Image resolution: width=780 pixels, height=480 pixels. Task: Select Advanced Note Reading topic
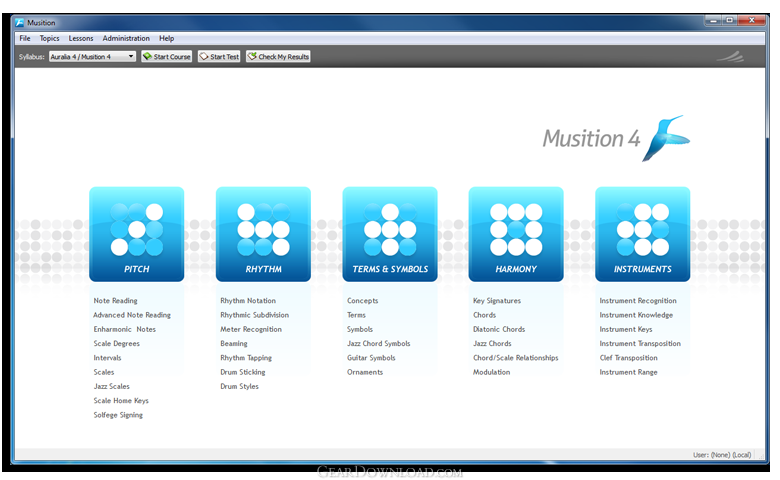[132, 315]
